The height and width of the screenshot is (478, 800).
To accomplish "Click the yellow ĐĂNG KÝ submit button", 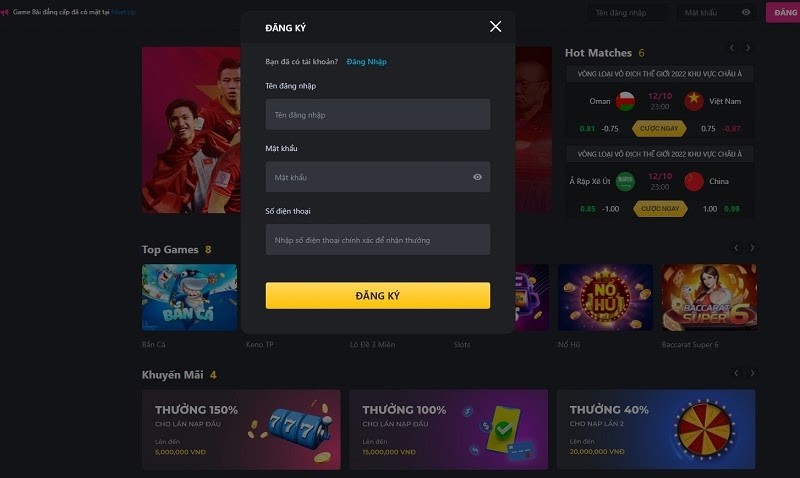I will tap(378, 295).
